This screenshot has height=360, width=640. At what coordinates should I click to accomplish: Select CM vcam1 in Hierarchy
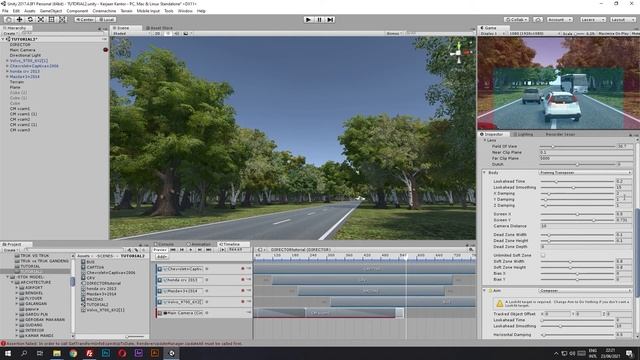20,109
